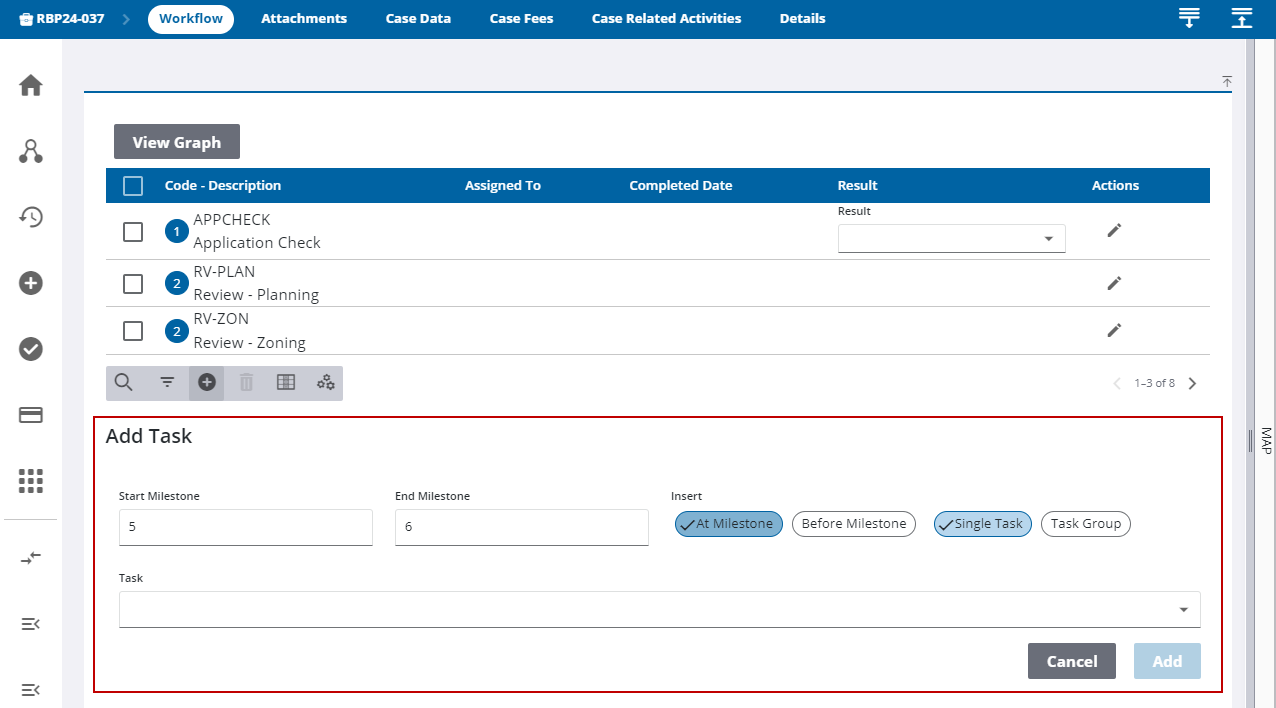
Task: Tick the RV-PLAN row checkbox
Action: 133,284
